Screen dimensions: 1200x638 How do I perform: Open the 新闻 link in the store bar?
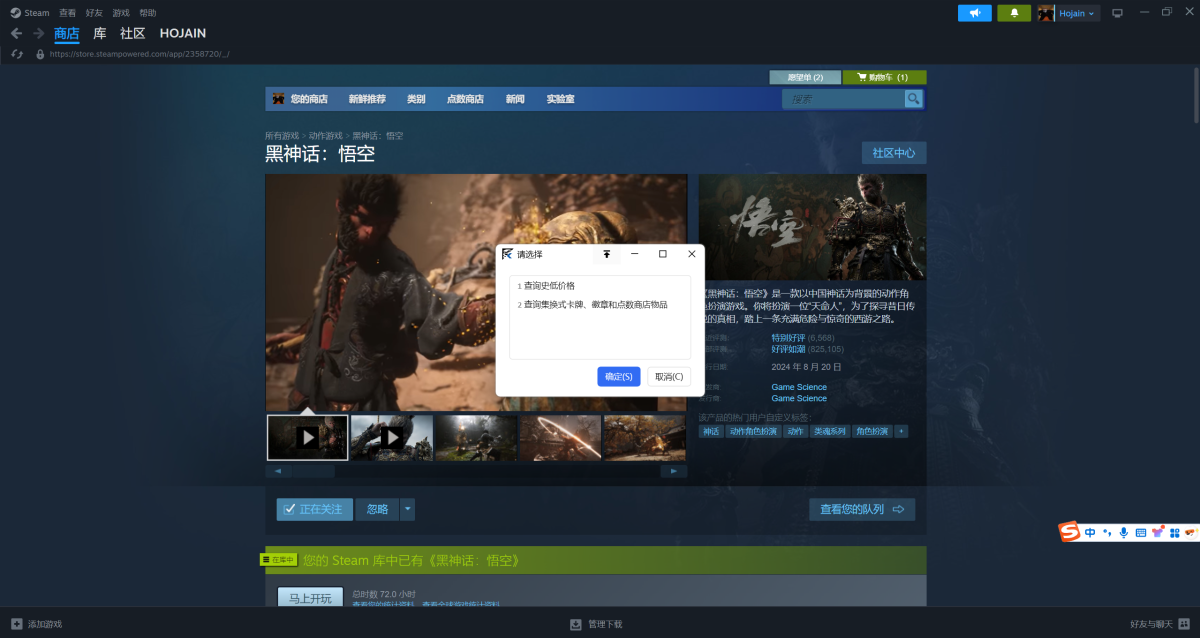[515, 99]
